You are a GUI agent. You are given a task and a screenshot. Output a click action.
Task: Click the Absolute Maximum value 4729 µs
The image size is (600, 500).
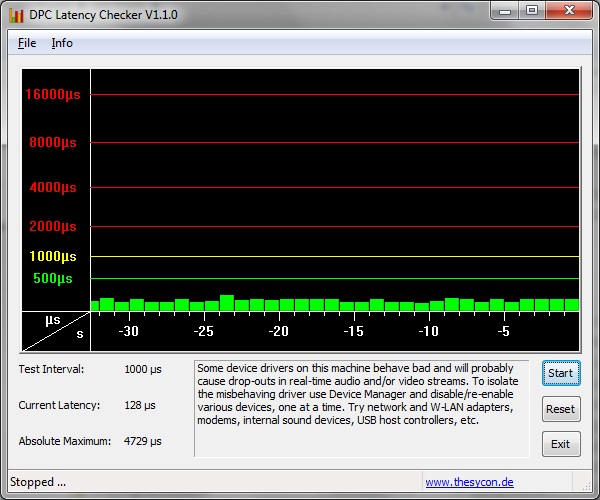point(143,441)
